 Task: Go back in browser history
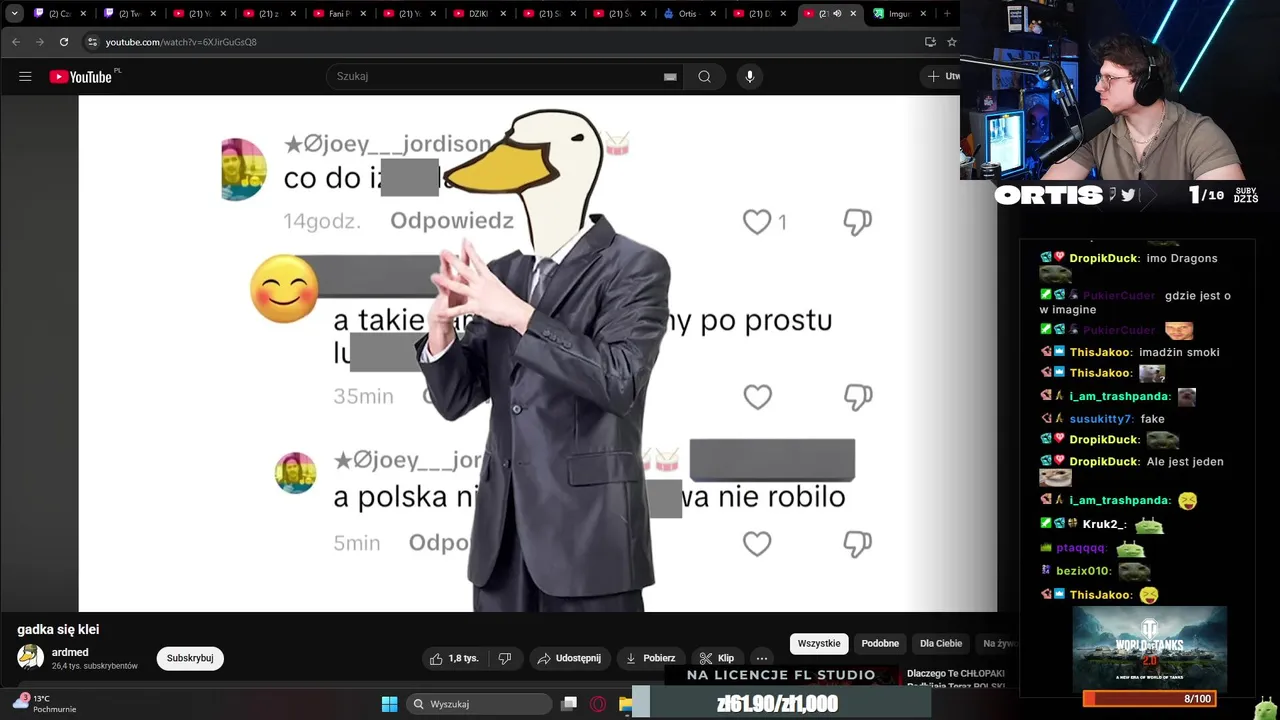click(16, 42)
